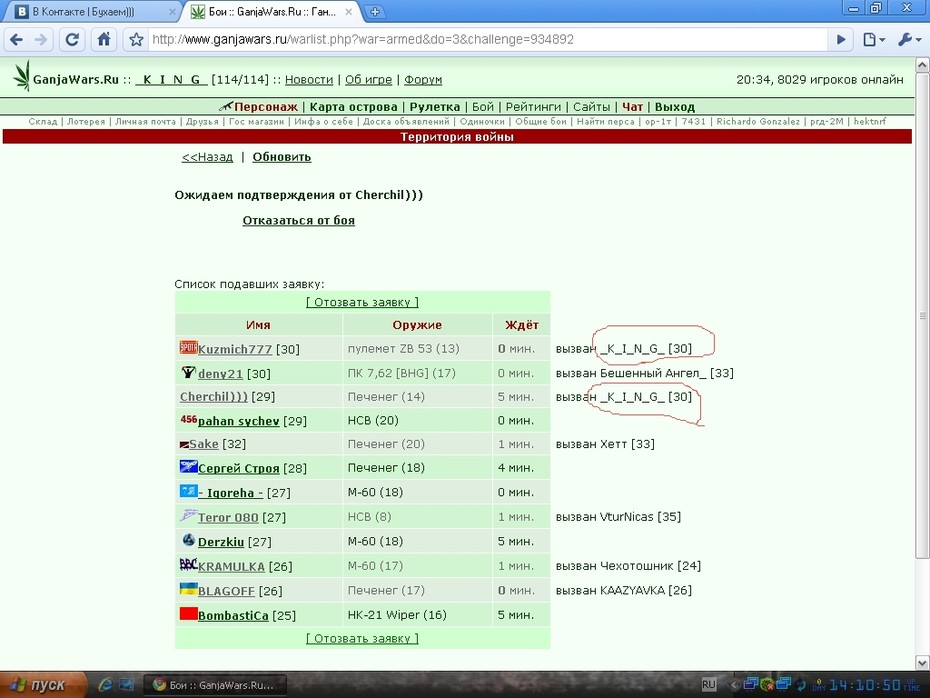Screen dimensions: 930x698
Task: Open BombastiCa player profile link
Action: click(x=233, y=616)
